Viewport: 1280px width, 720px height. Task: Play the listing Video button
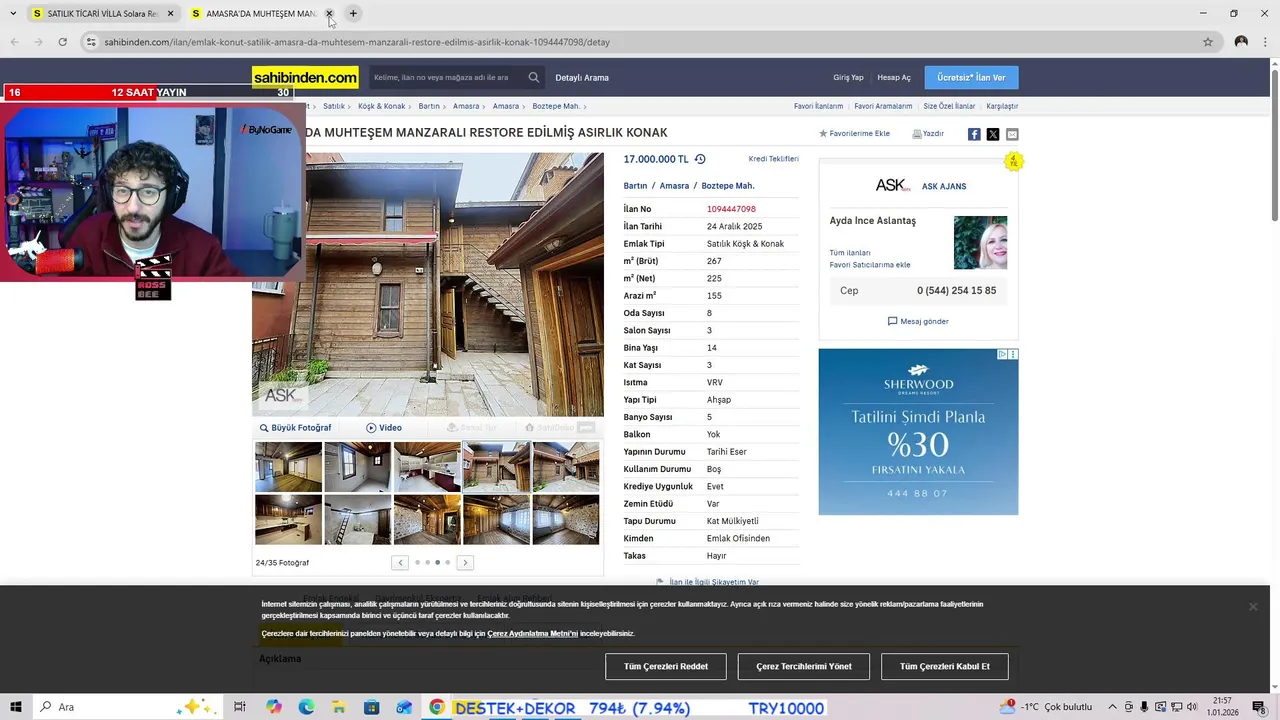pos(384,428)
